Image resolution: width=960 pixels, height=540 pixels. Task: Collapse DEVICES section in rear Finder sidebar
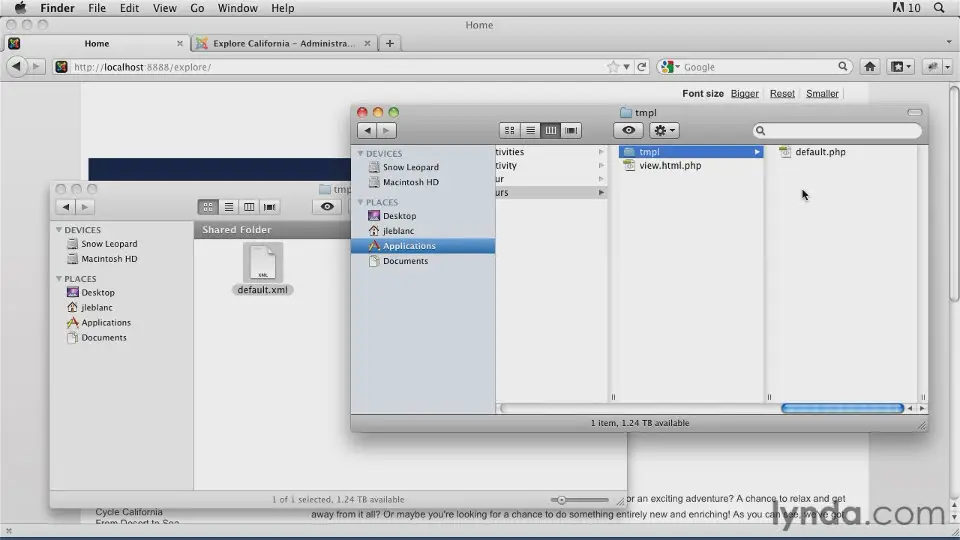(59, 230)
